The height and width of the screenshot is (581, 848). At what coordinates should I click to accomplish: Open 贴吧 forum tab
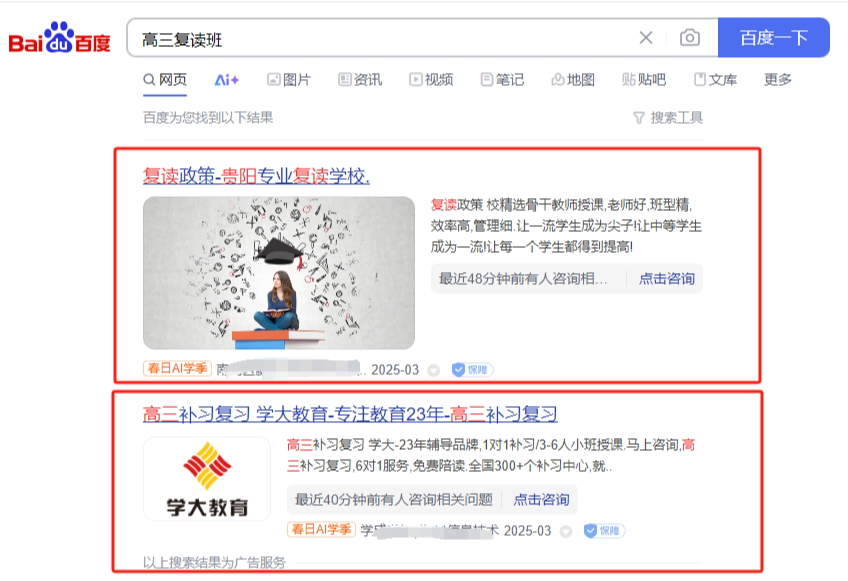point(644,80)
